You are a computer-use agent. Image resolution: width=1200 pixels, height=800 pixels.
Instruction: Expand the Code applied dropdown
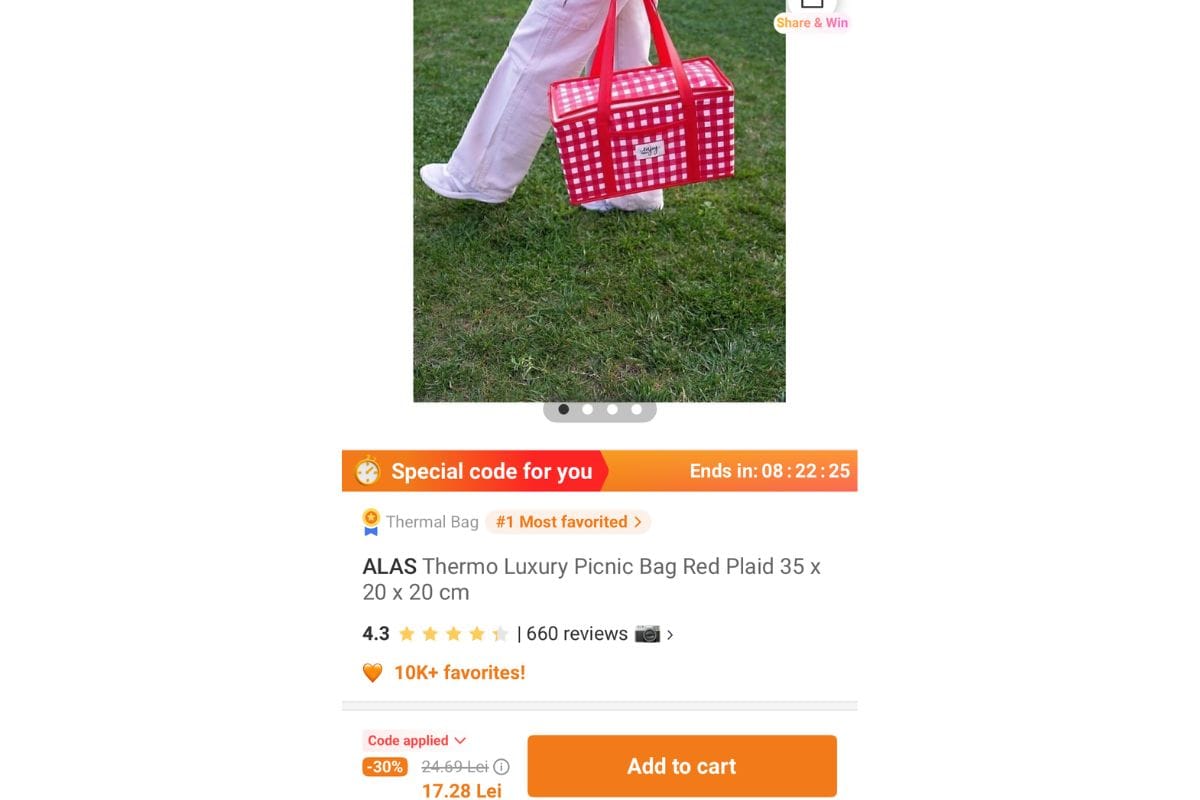[x=416, y=741]
